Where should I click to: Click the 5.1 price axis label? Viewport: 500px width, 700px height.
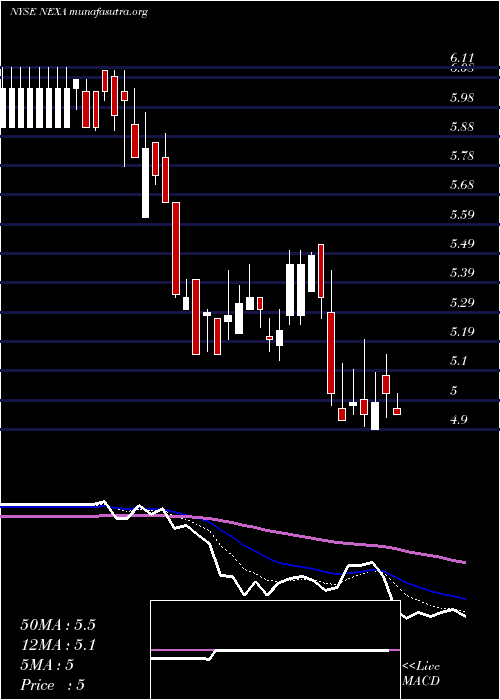point(460,361)
